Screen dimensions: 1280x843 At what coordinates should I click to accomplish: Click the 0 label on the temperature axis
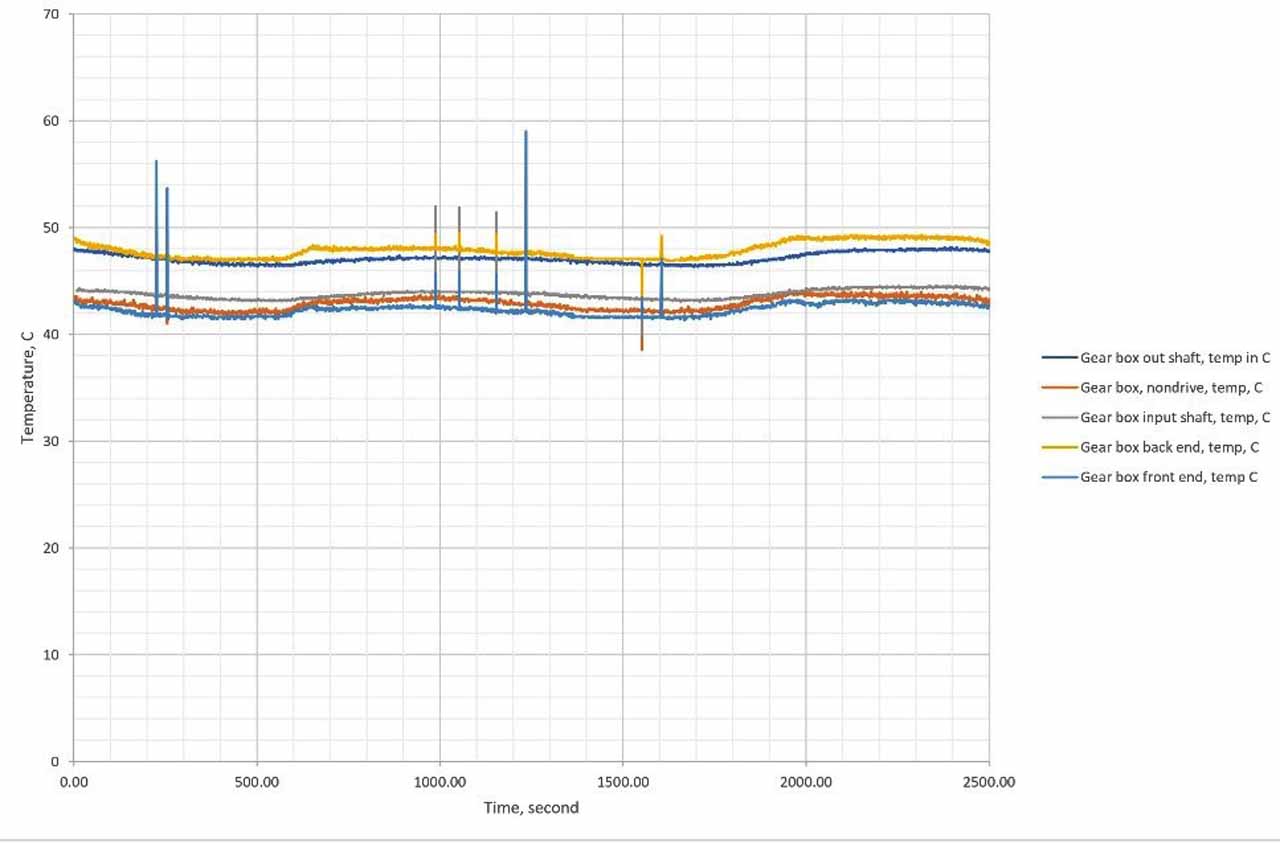(56, 761)
